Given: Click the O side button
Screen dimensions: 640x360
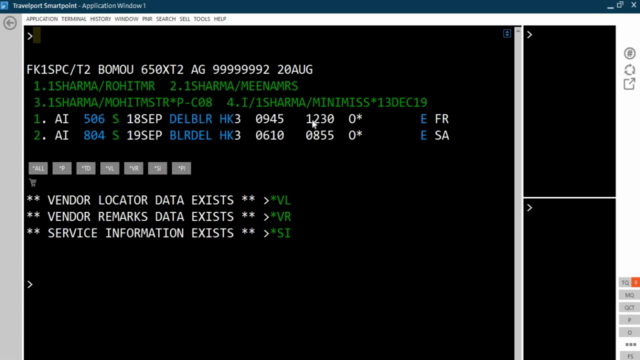Looking at the screenshot, I should 629,332.
